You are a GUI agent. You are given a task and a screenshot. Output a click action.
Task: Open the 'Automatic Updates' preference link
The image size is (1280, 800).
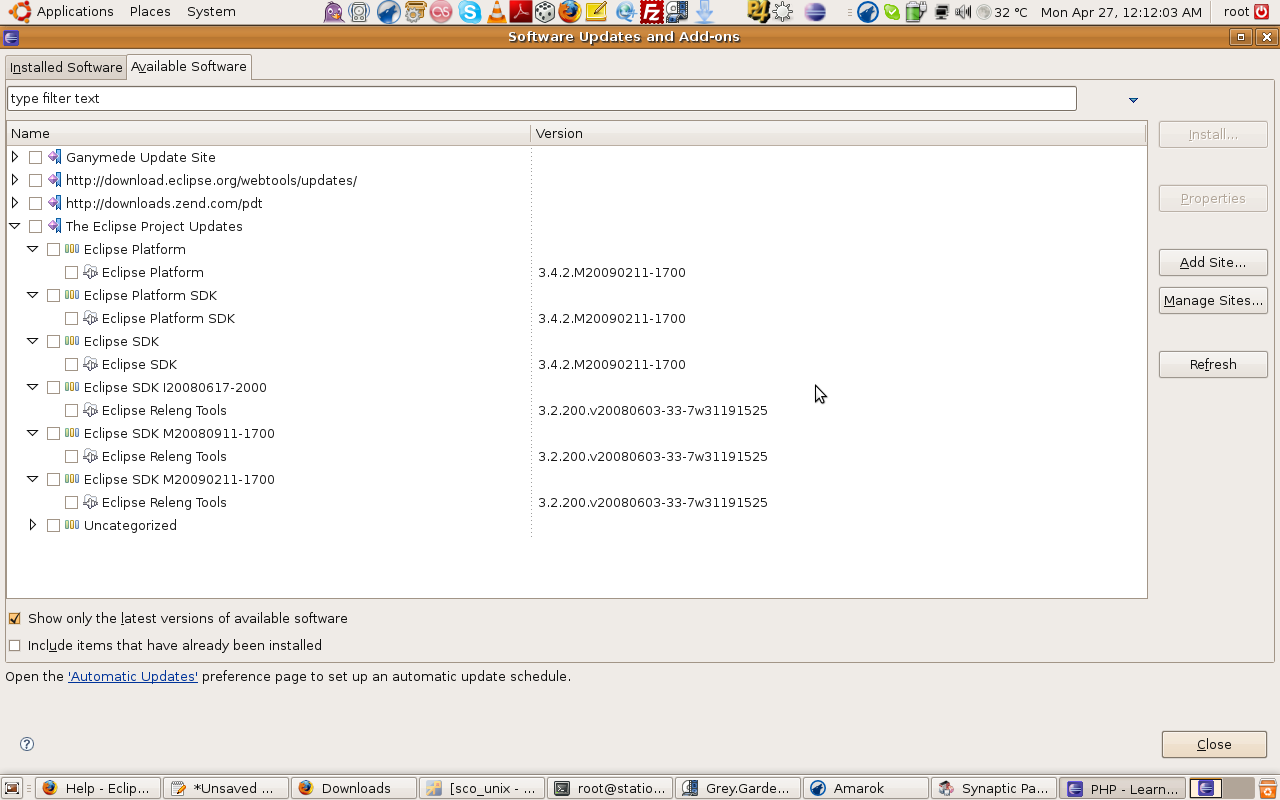click(133, 676)
